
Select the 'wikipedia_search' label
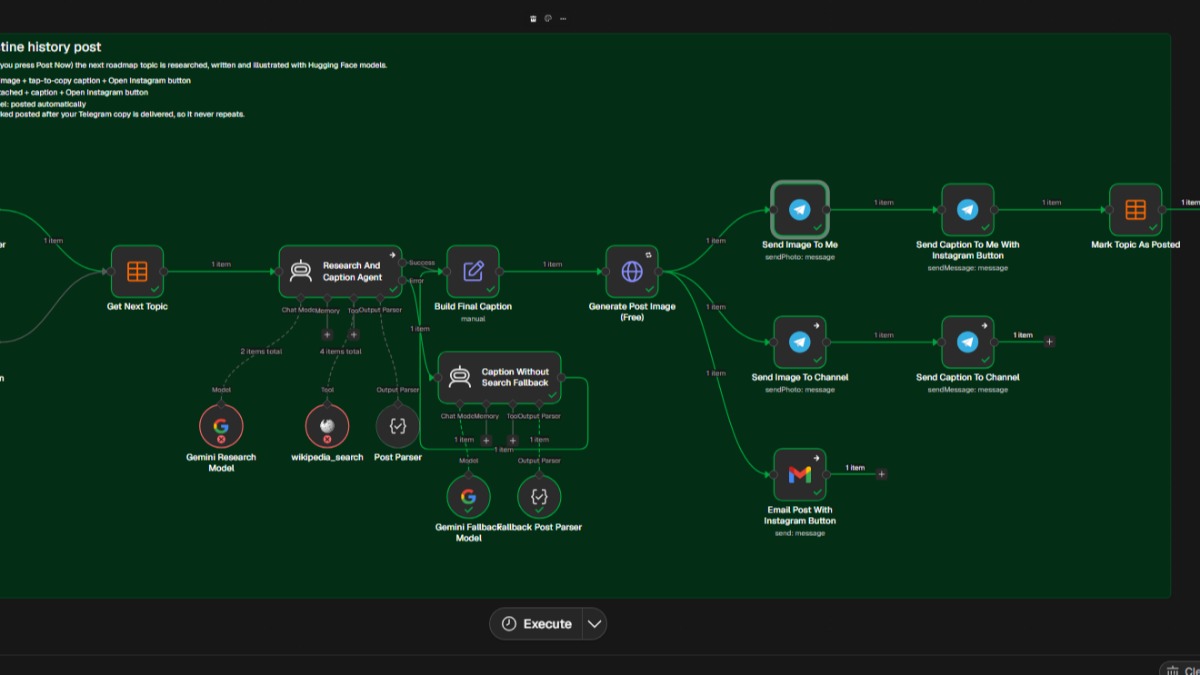click(327, 457)
